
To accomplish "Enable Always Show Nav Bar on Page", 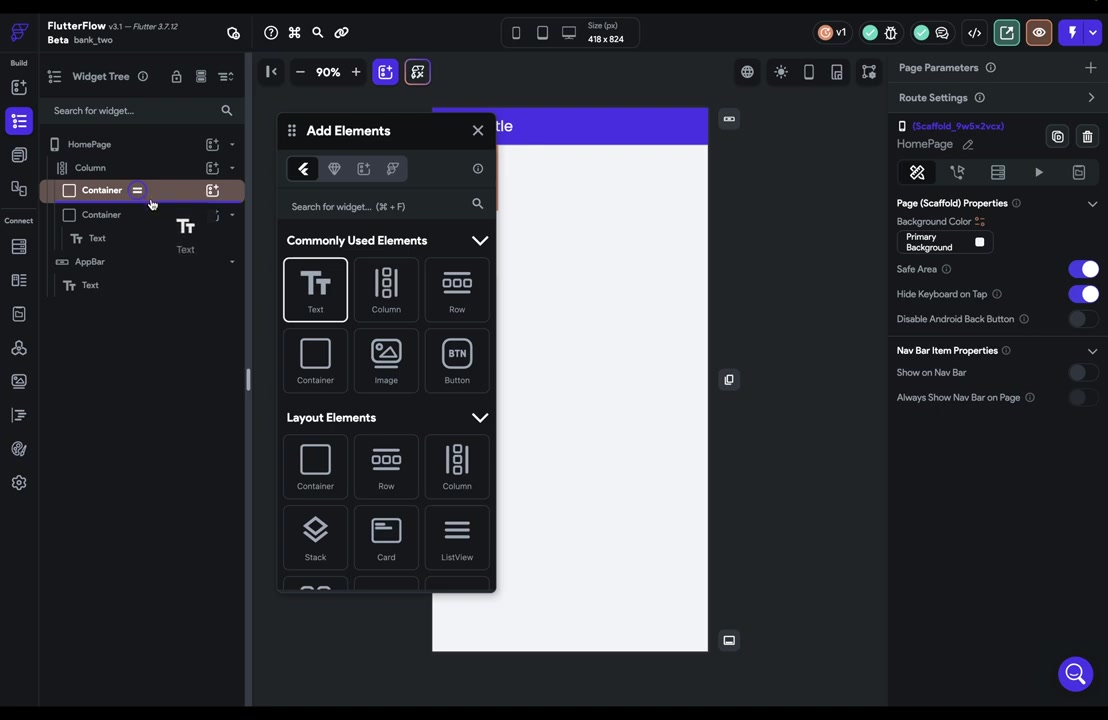I will point(1083,397).
